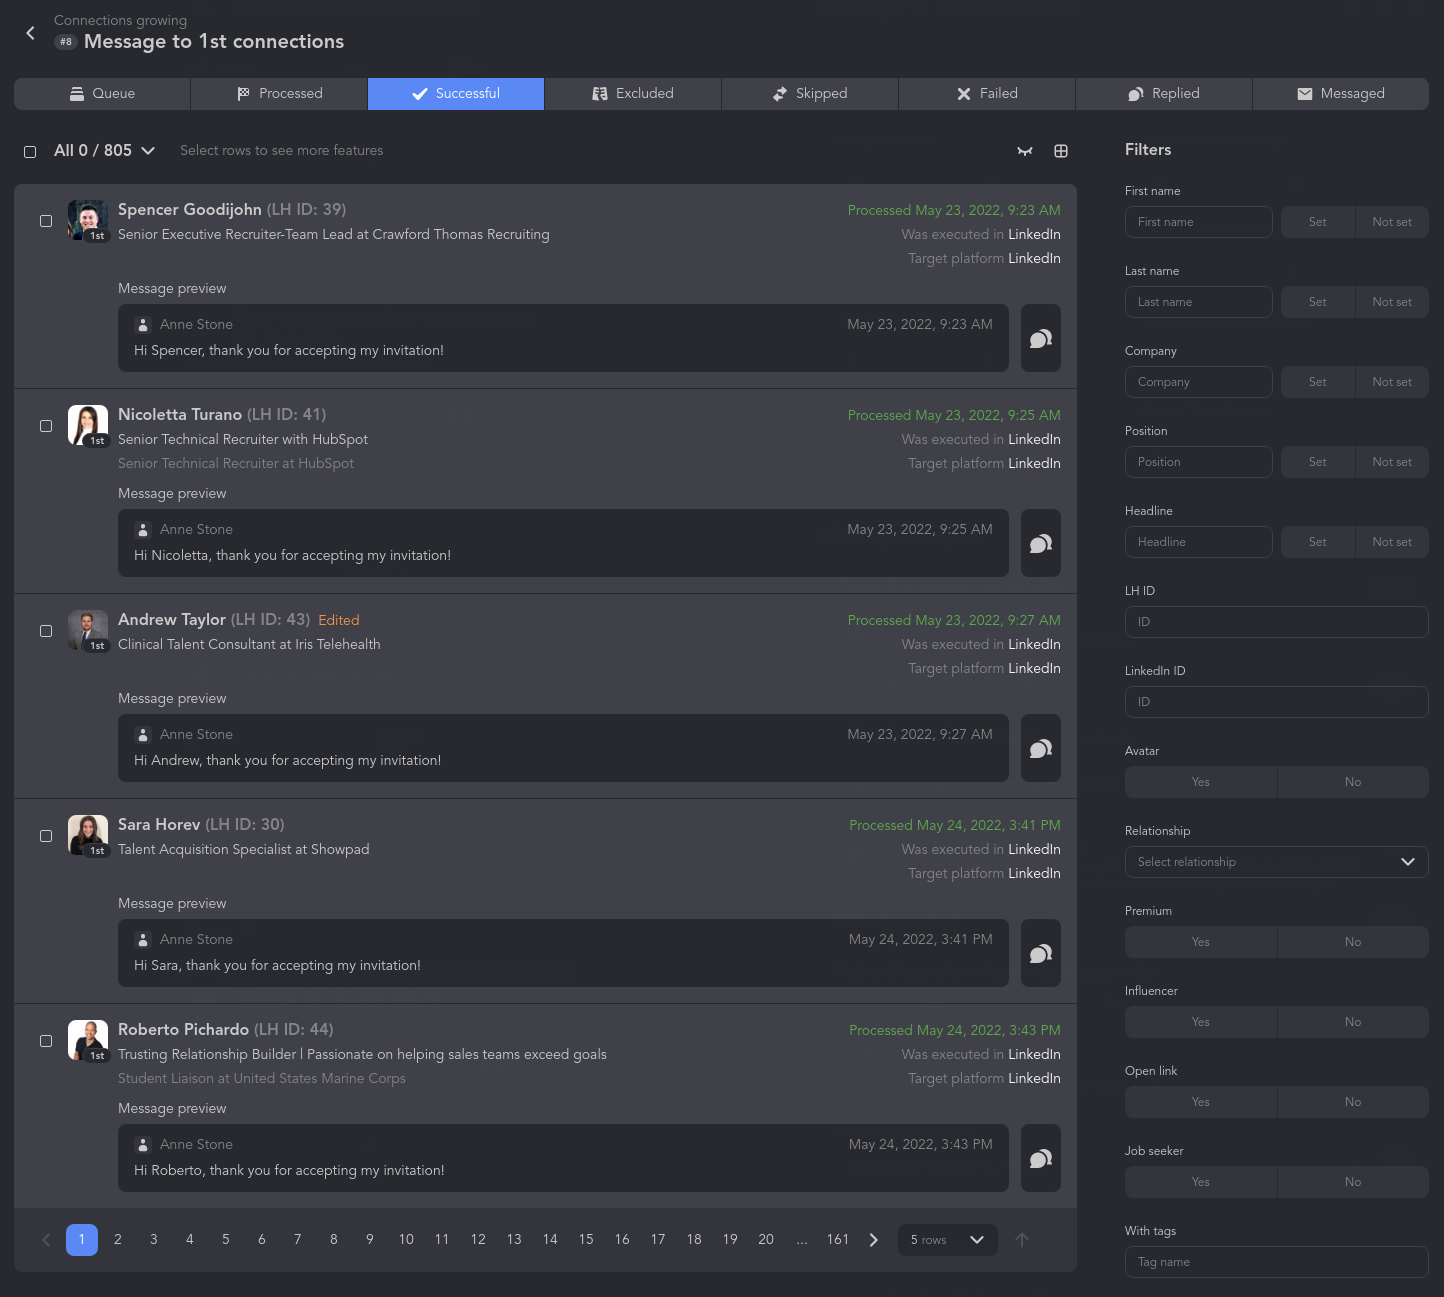
Task: Open chat for Nicoletta Turano's message
Action: pyautogui.click(x=1041, y=543)
